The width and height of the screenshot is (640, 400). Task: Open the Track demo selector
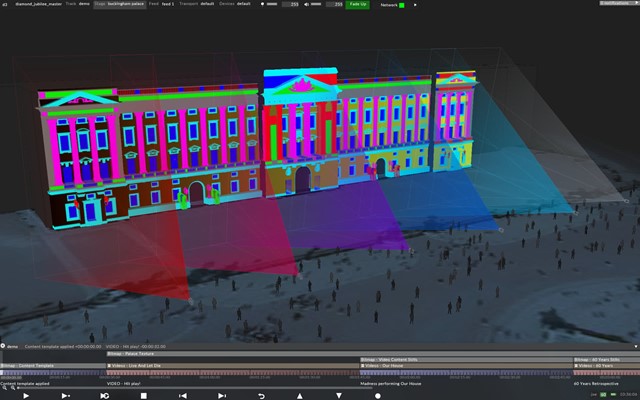coord(78,4)
